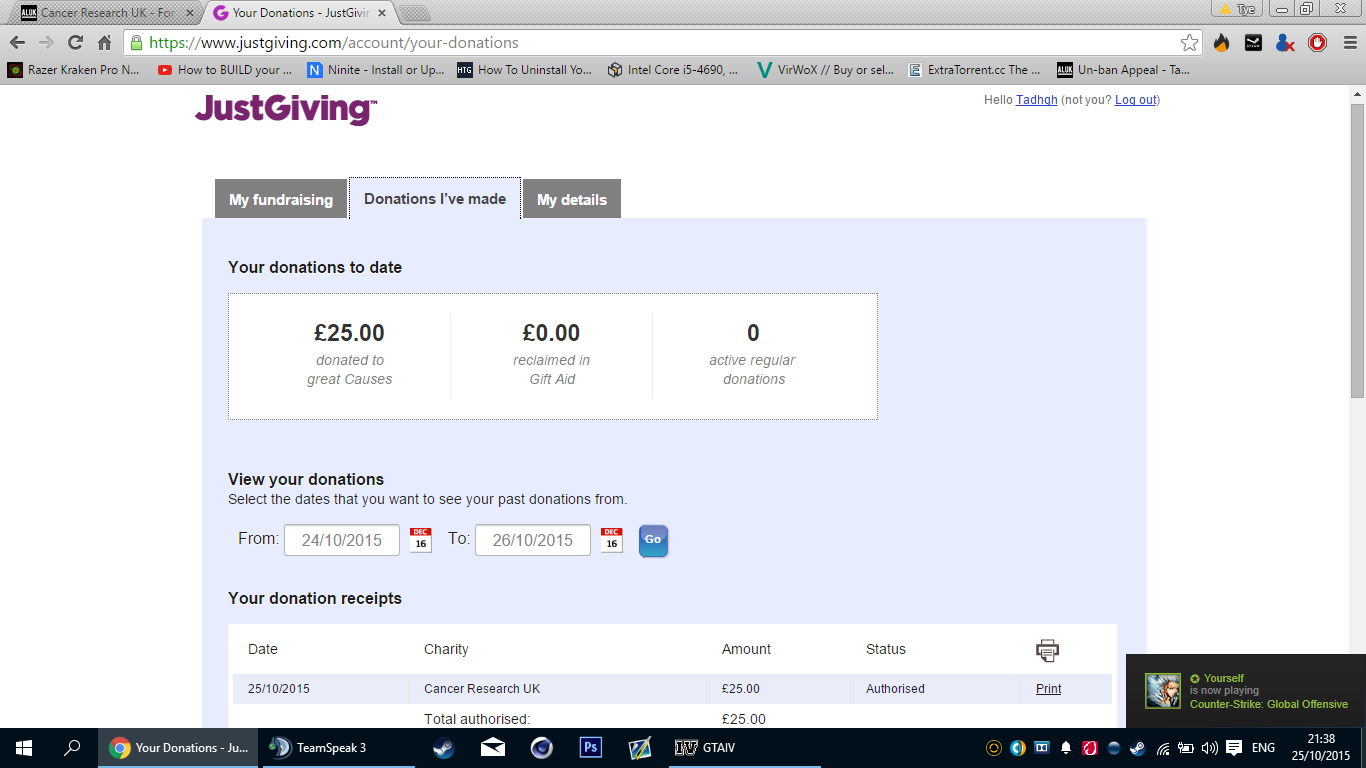Open the red AdBlock-style extension icon
This screenshot has width=1366, height=768.
1317,43
